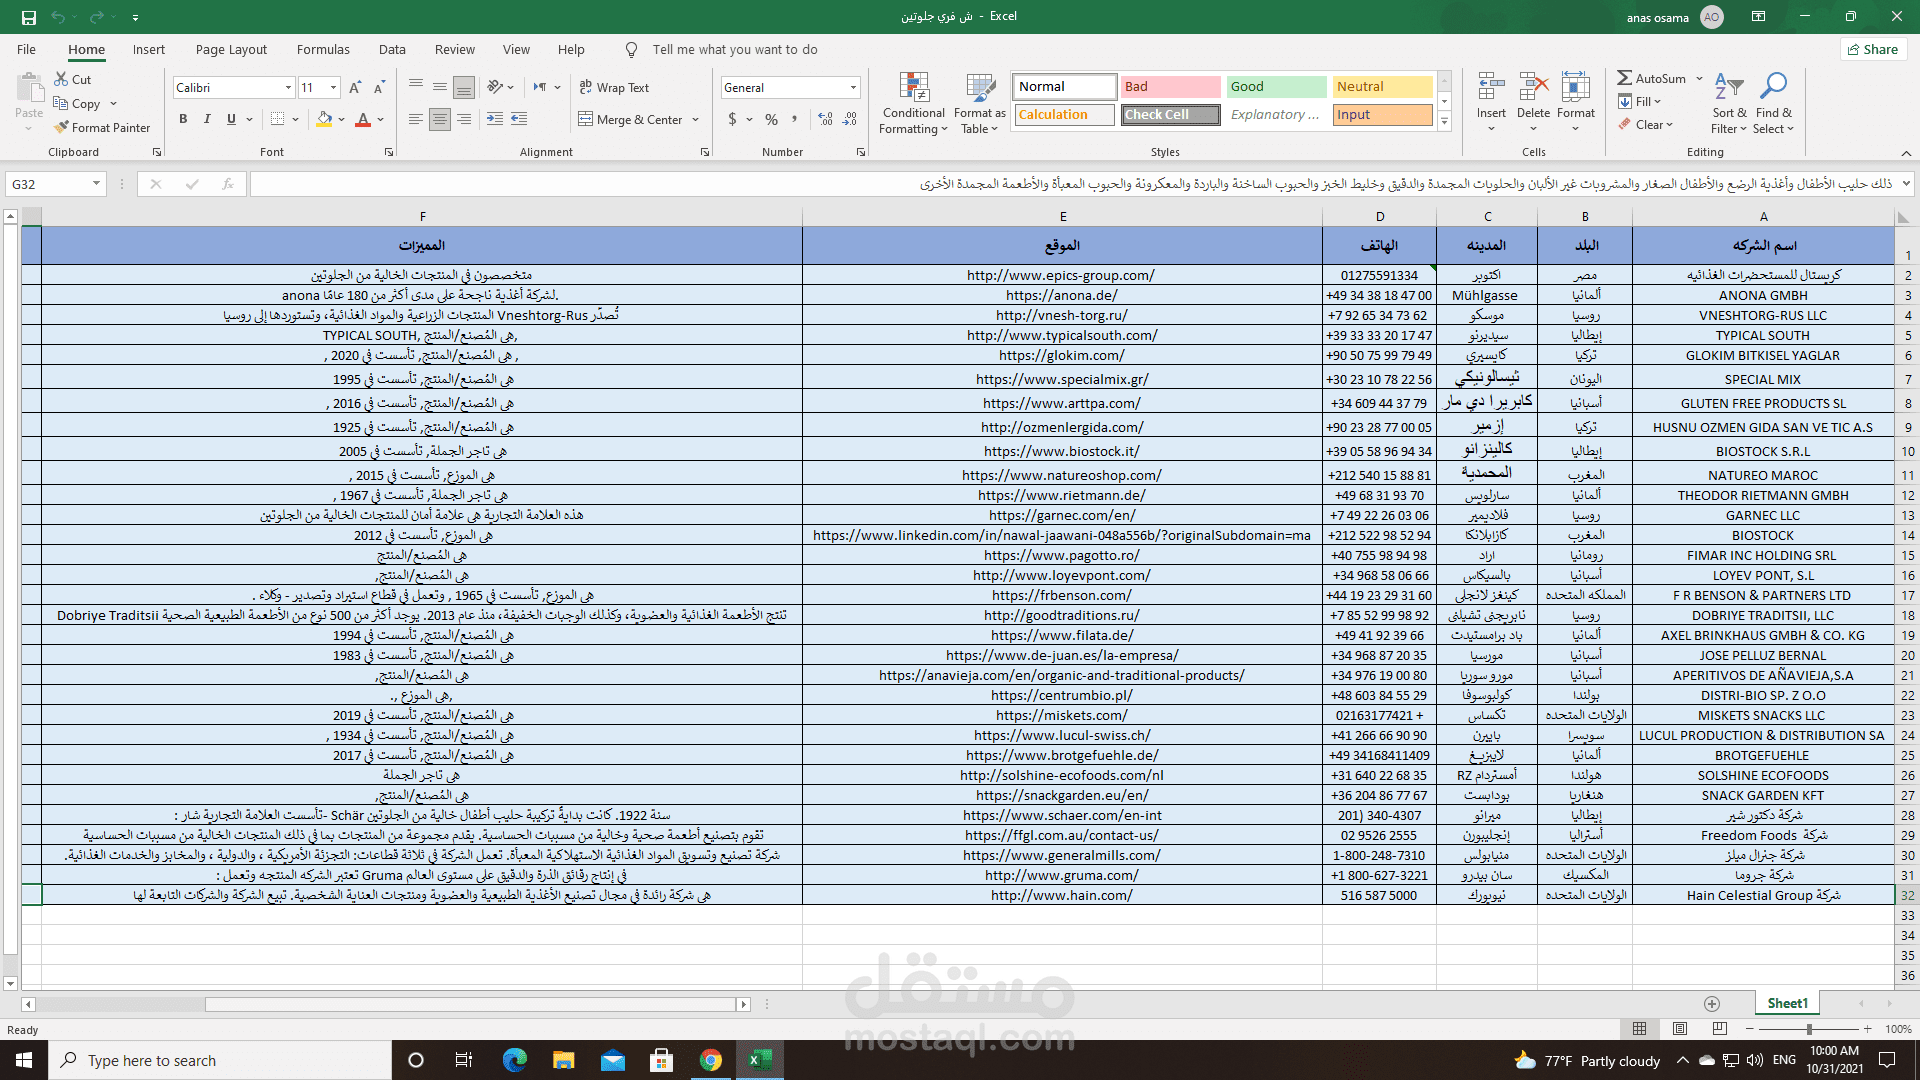Open the https://anona.de/ link cell
This screenshot has height=1080, width=1920.
click(1061, 295)
